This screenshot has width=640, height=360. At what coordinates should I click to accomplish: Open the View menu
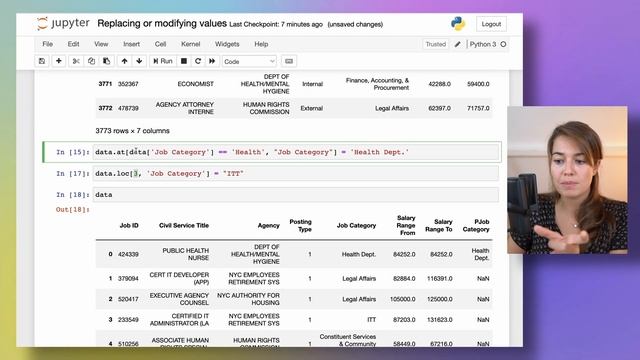(101, 44)
